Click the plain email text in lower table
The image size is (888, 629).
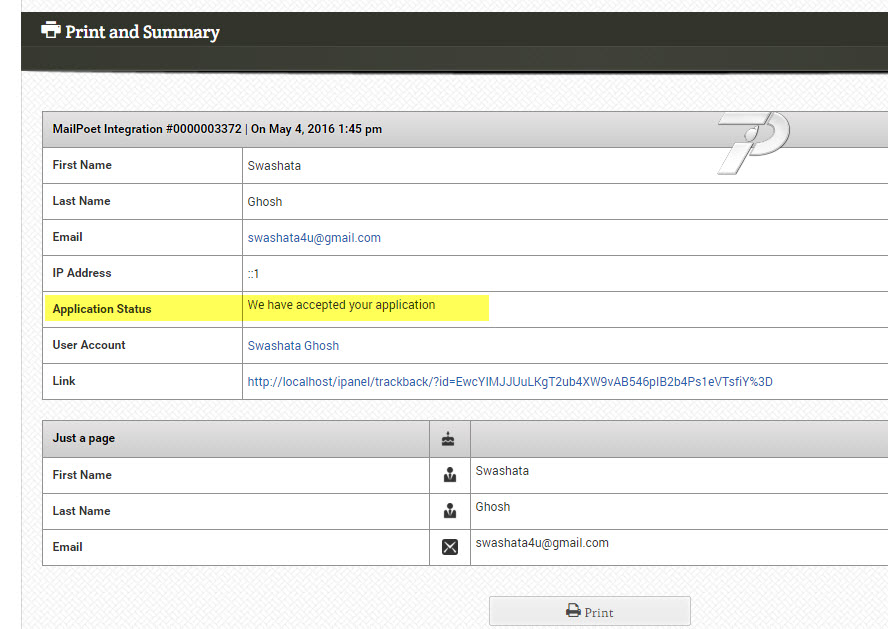tap(542, 543)
